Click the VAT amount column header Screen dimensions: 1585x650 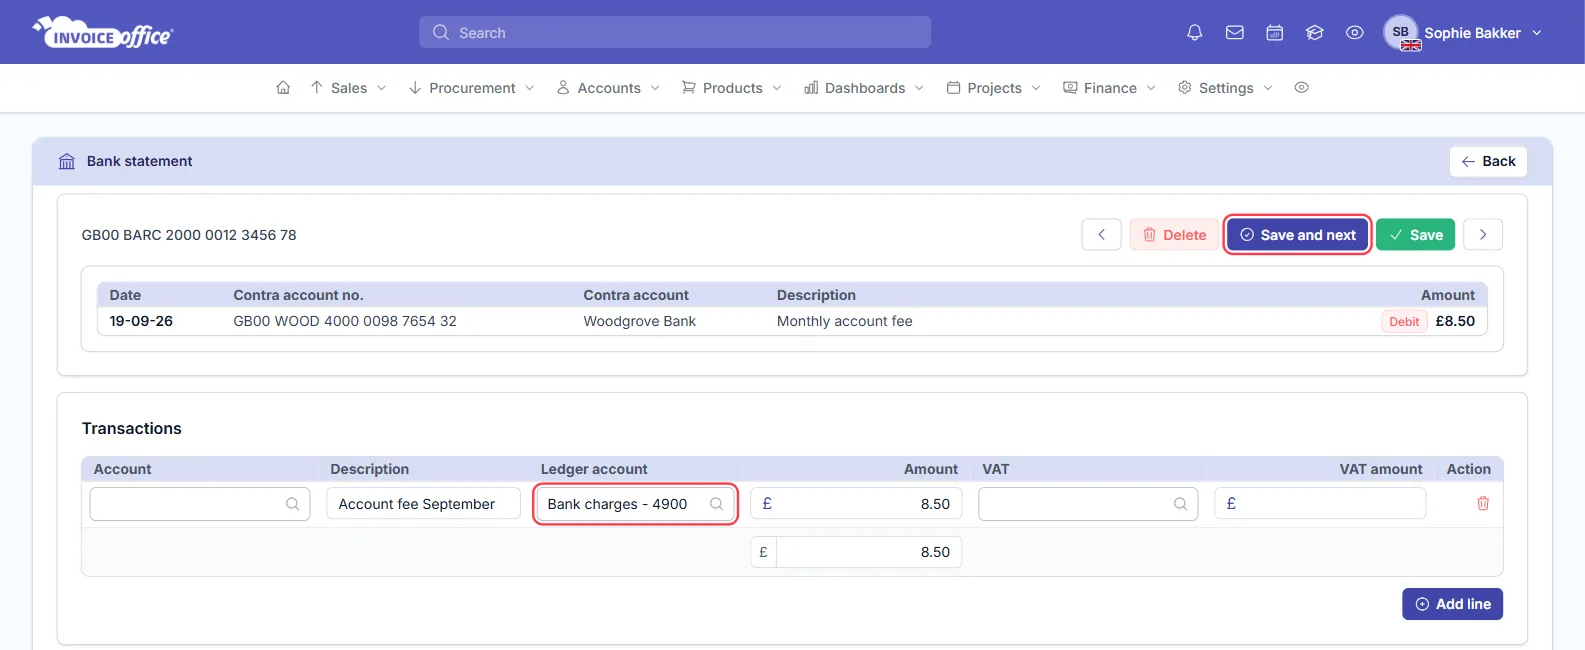1381,469
